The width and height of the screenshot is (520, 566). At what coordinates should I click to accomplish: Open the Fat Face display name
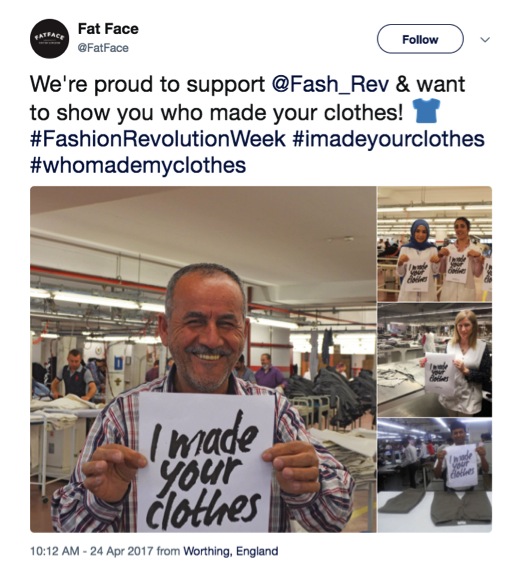(108, 29)
